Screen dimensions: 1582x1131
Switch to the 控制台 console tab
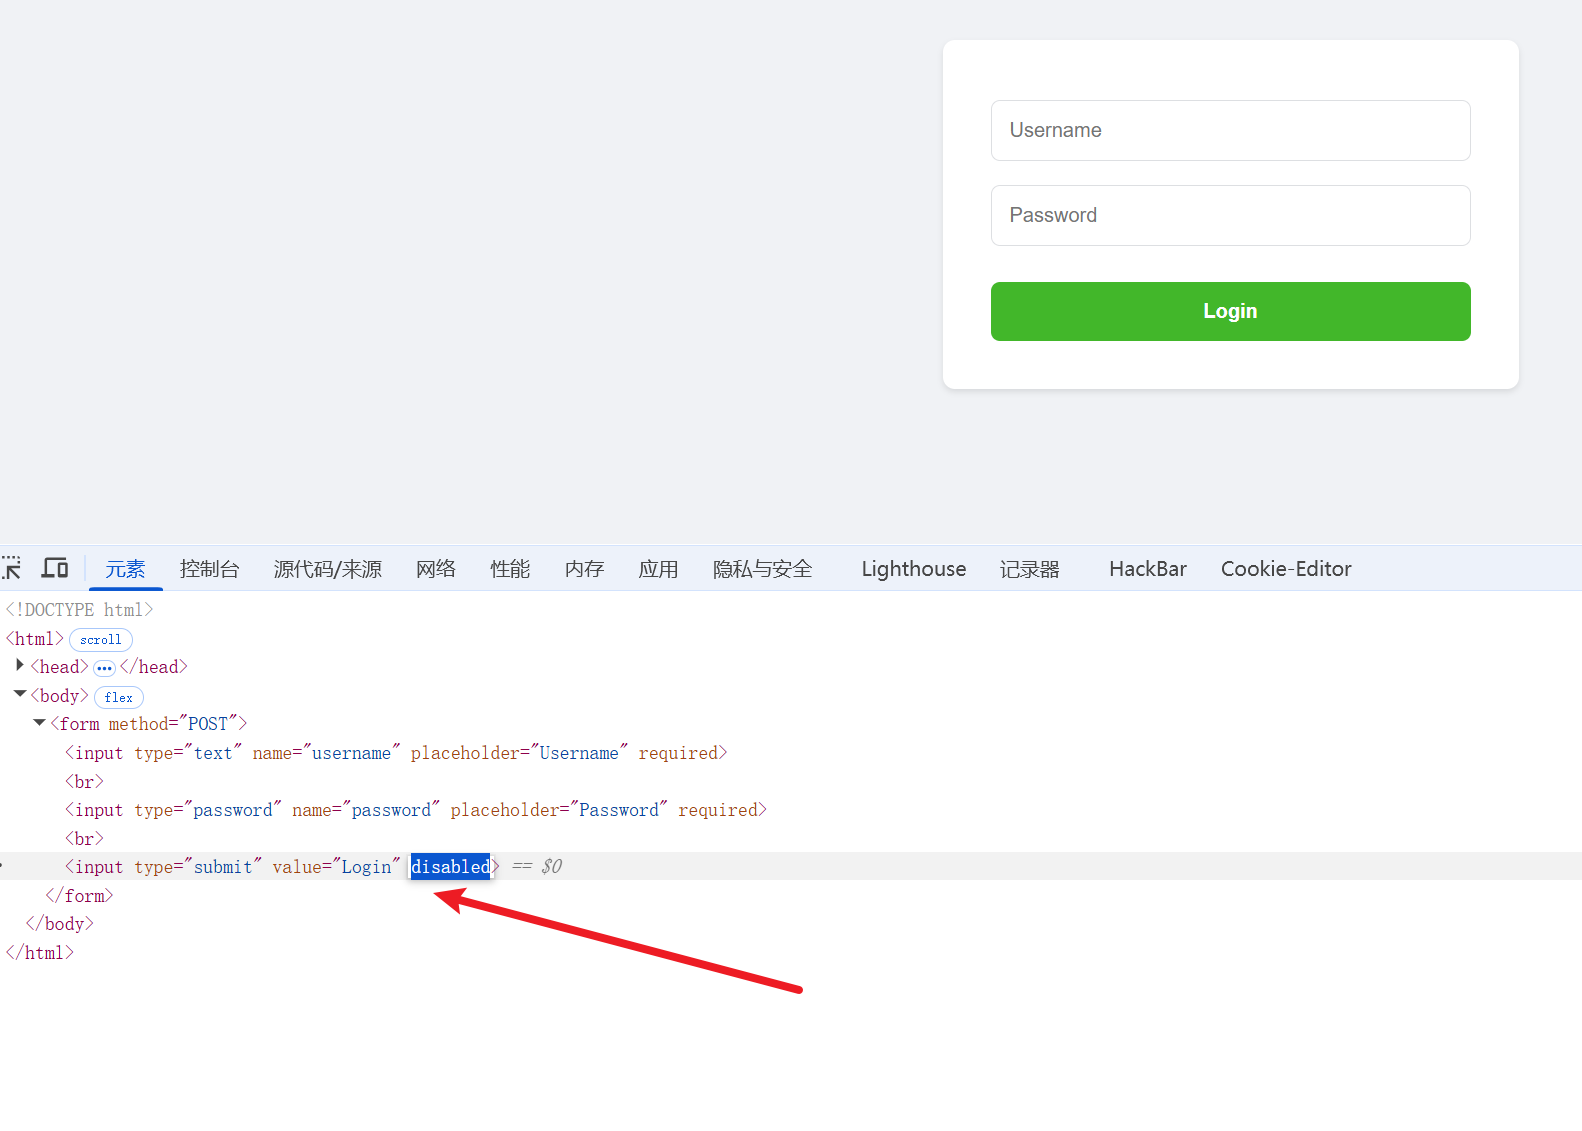pyautogui.click(x=209, y=569)
